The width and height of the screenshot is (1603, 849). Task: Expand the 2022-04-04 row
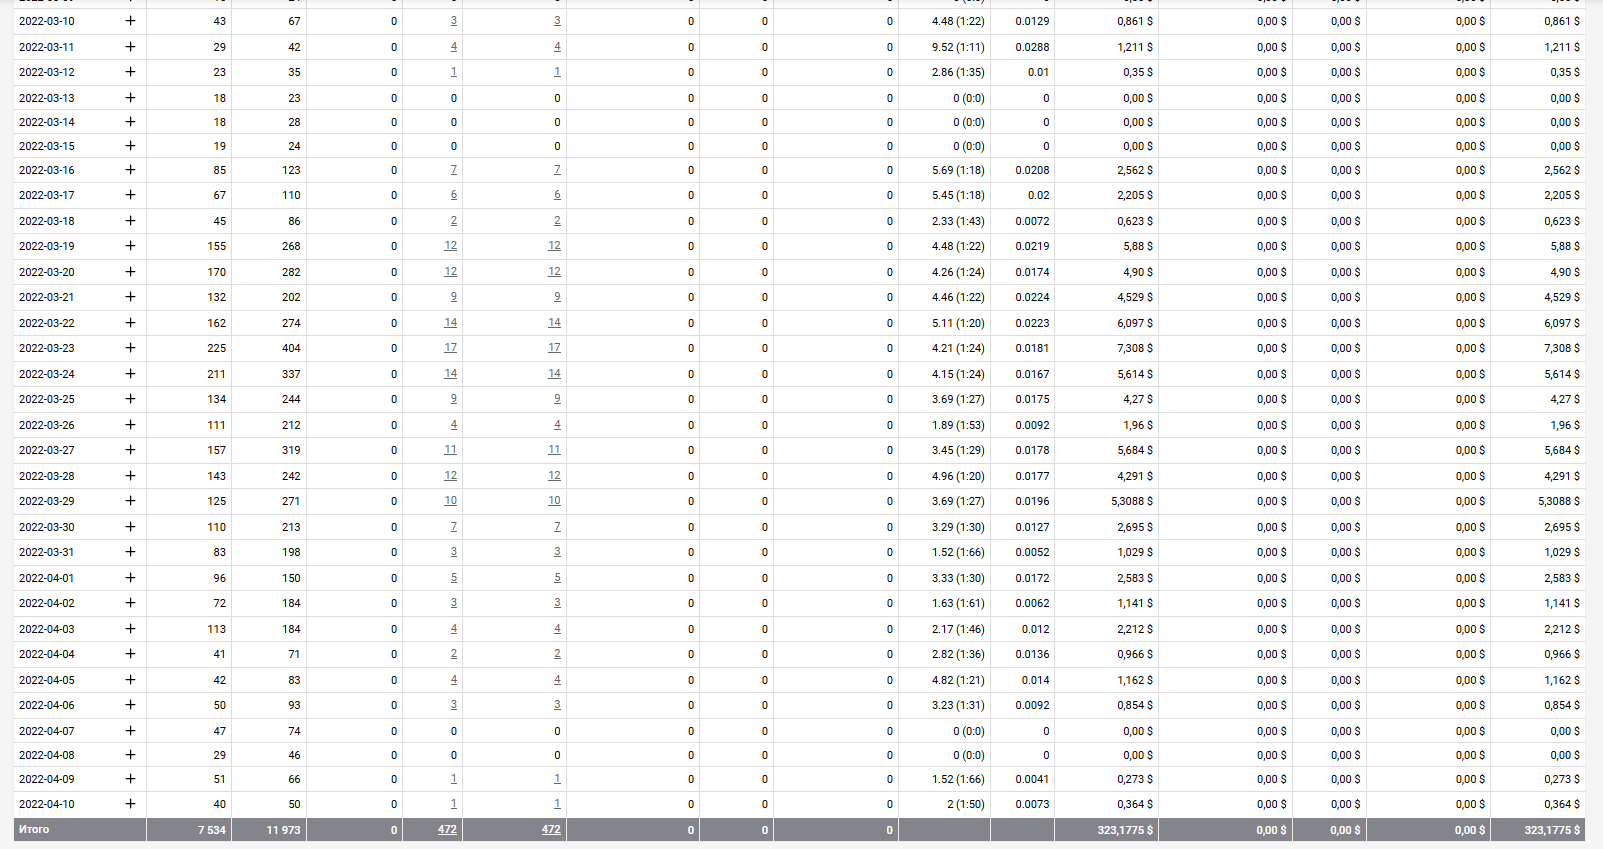pyautogui.click(x=130, y=654)
